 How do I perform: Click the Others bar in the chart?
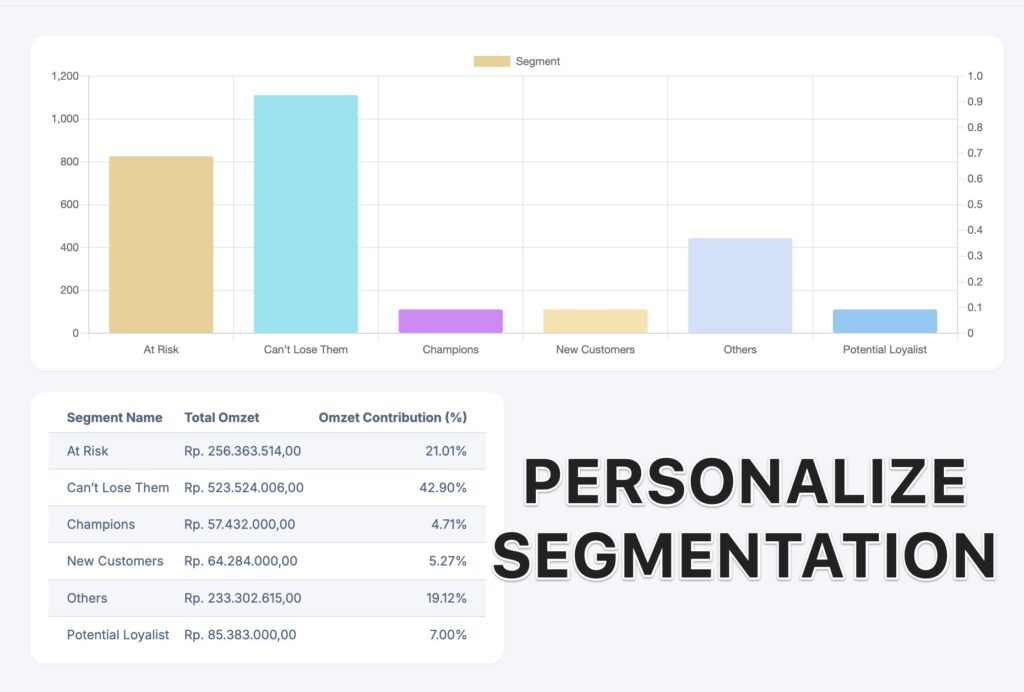pyautogui.click(x=740, y=285)
